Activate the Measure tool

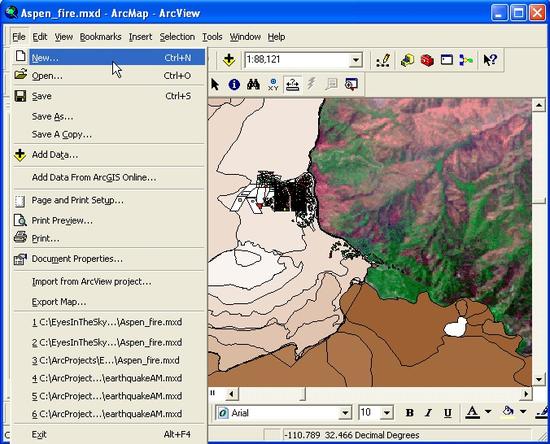[292, 85]
